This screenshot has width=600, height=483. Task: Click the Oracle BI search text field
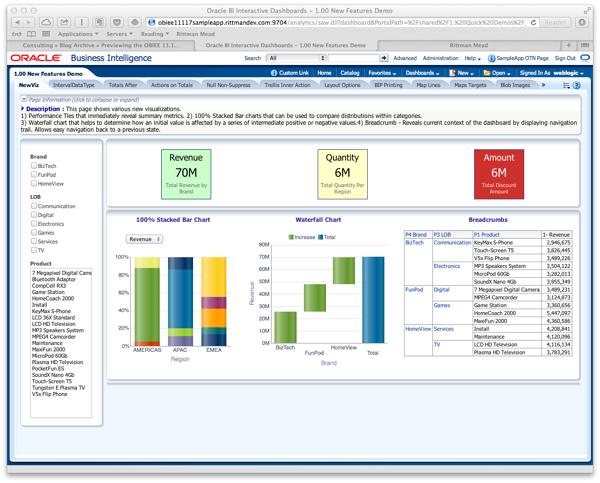coord(354,58)
